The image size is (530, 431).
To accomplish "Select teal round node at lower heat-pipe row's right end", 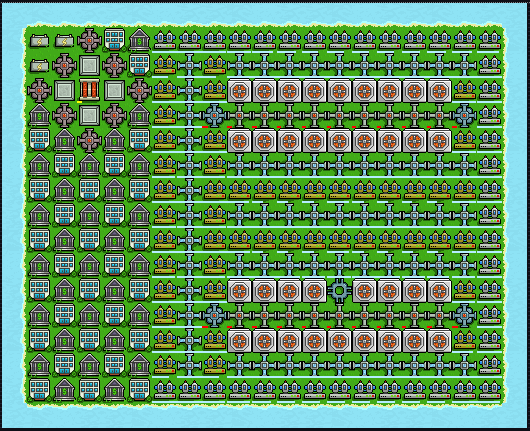I will (464, 315).
